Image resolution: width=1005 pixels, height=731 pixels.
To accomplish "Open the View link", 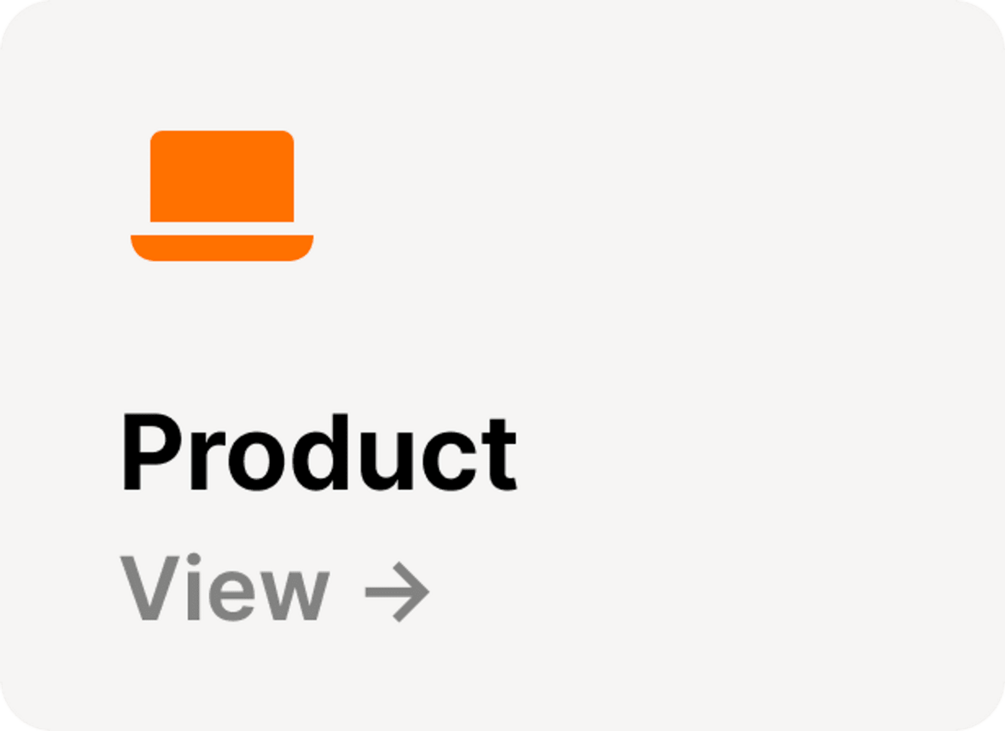I will pyautogui.click(x=274, y=588).
